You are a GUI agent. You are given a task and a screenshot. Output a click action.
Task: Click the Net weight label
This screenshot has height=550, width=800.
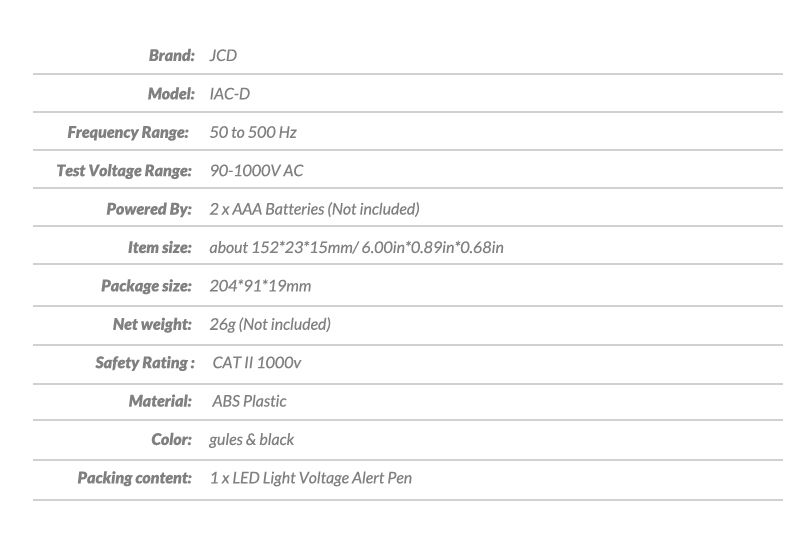pyautogui.click(x=152, y=324)
